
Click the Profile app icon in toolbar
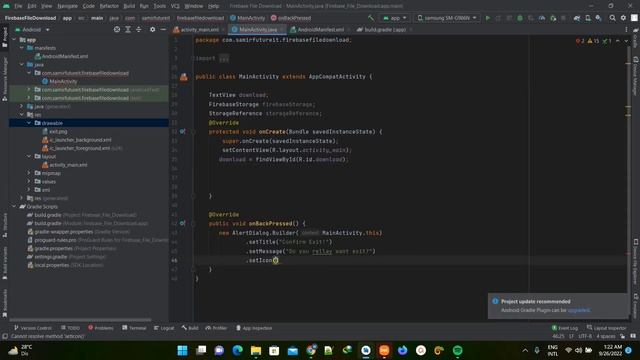coord(542,18)
